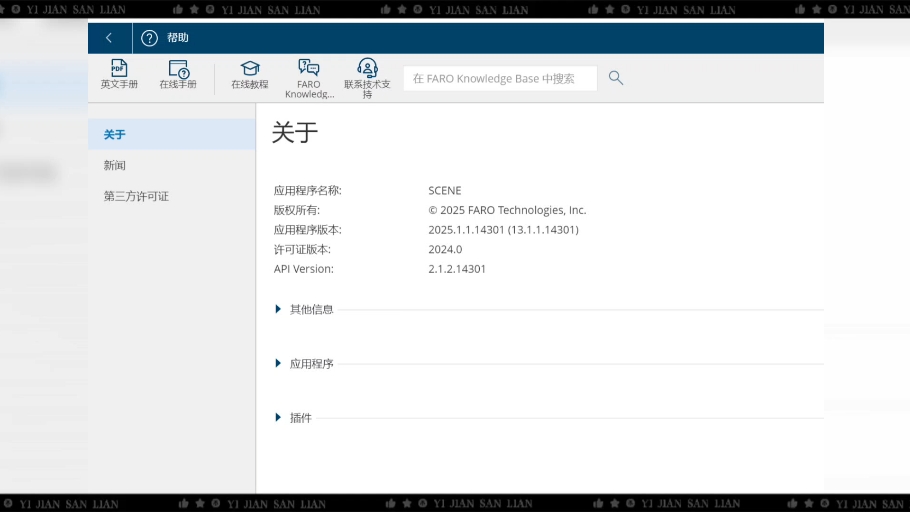Screen dimensions: 910x512
Task: Select the 关于 sidebar item
Action: pos(172,134)
